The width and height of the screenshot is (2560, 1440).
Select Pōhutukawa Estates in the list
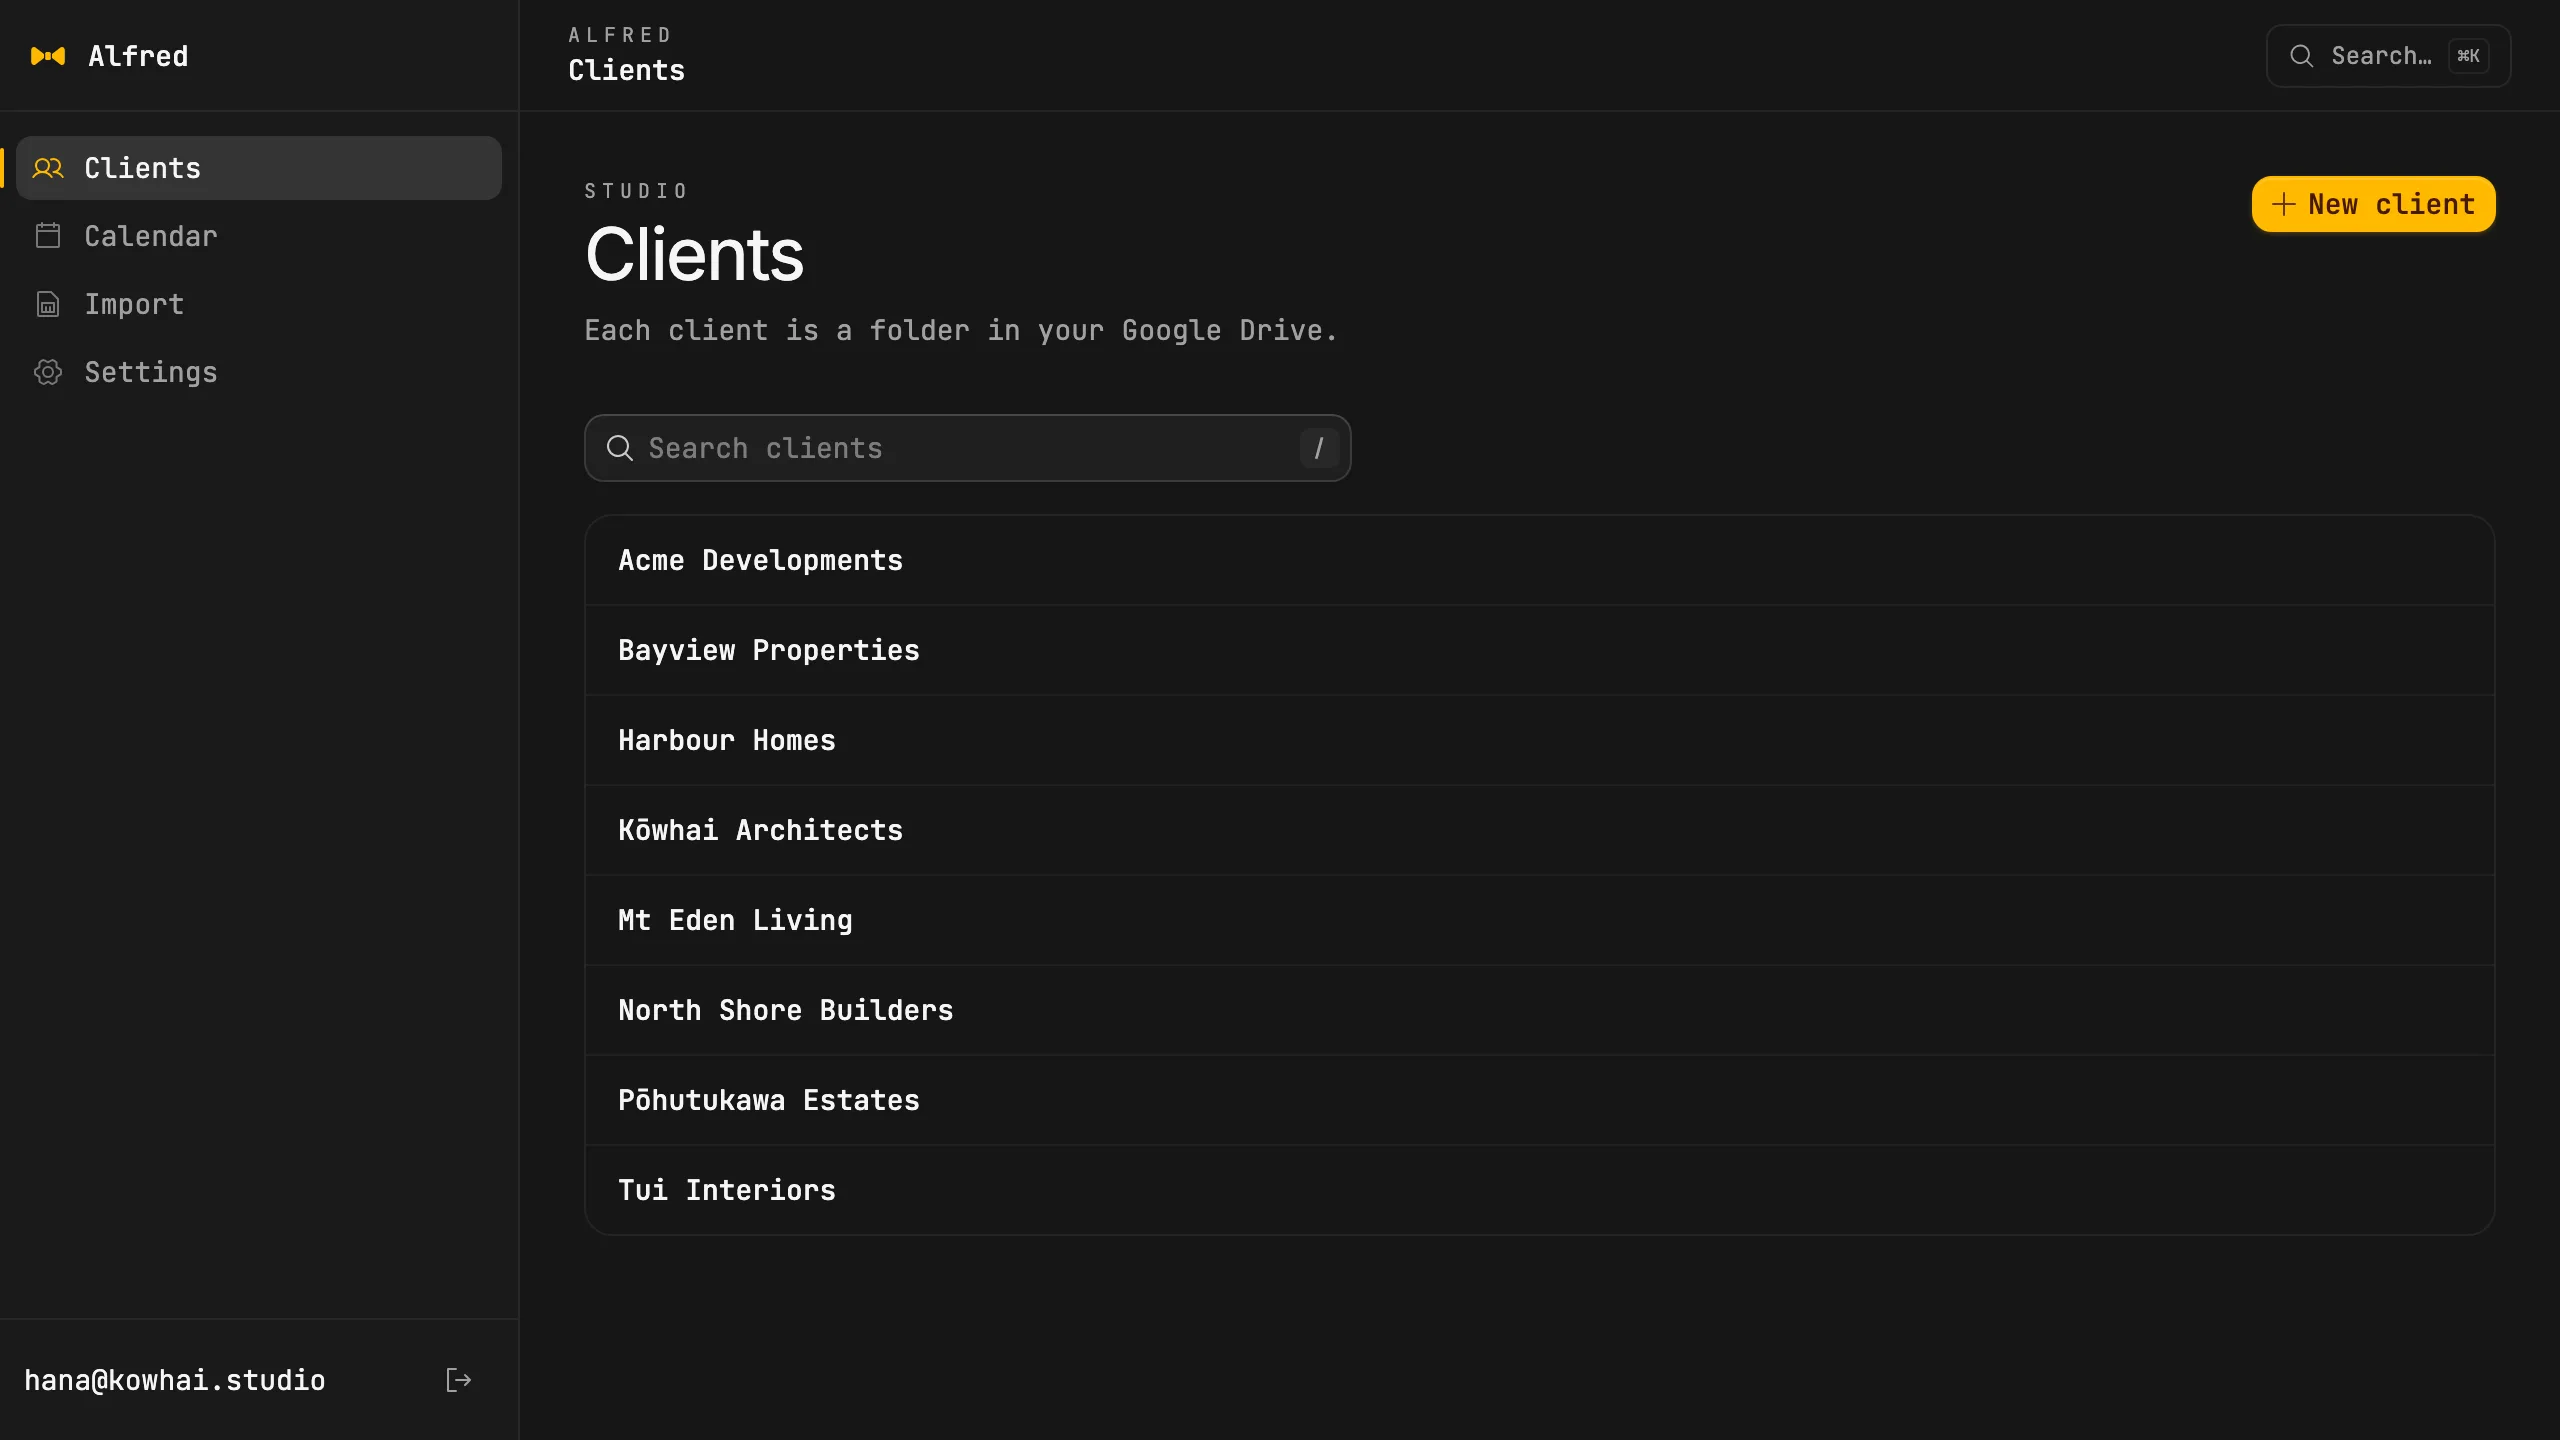[1539, 1100]
